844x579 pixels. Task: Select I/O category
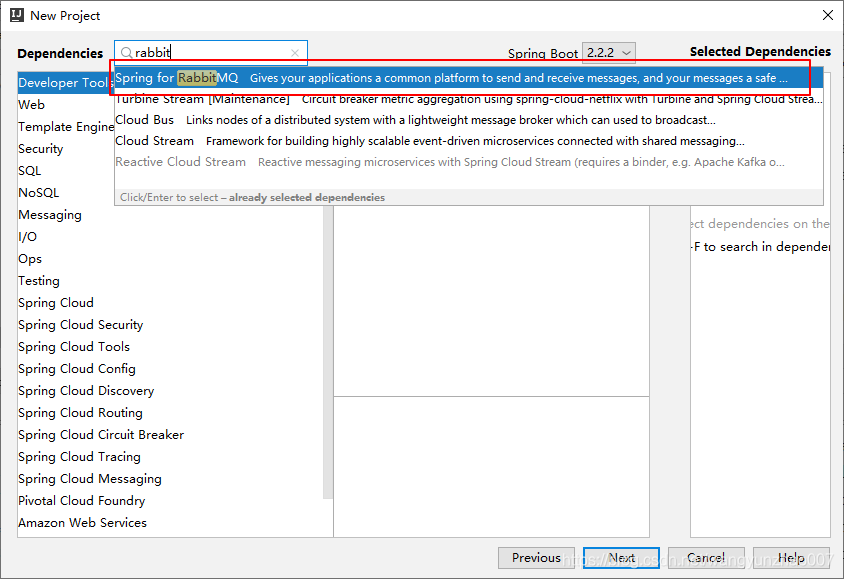(27, 237)
